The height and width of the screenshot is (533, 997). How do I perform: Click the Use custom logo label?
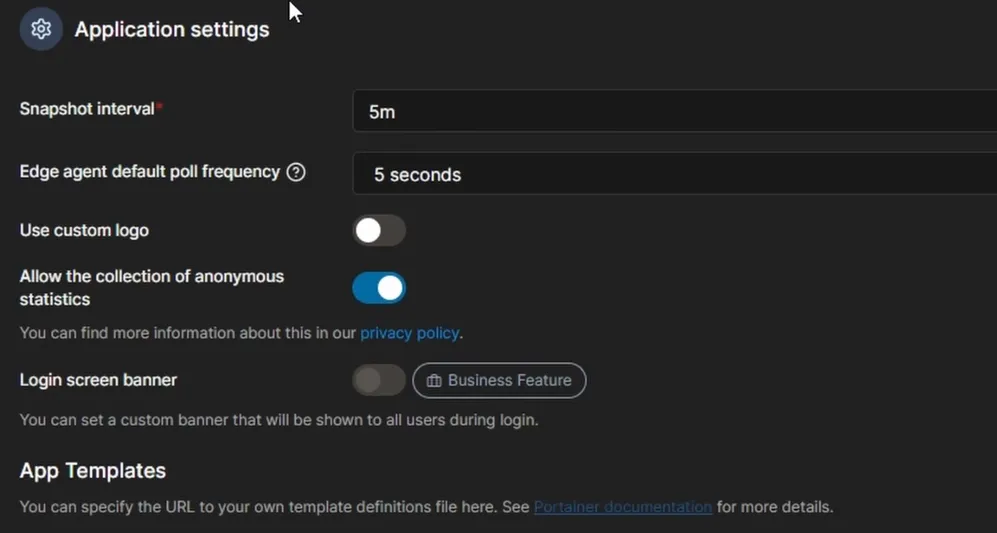pyautogui.click(x=84, y=230)
